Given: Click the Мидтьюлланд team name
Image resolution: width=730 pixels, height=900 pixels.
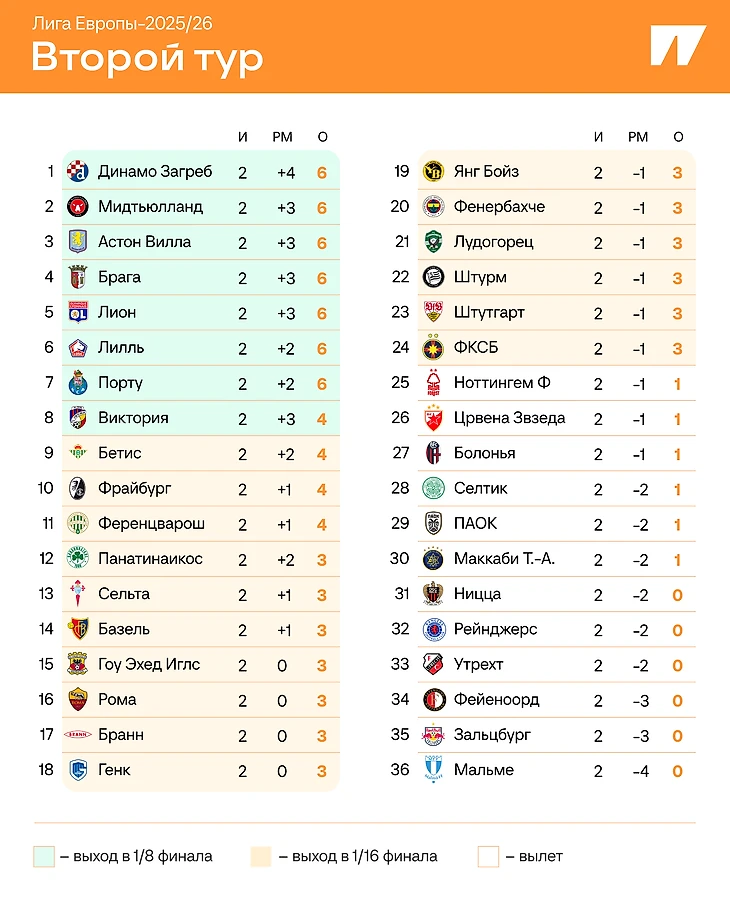Looking at the screenshot, I should coord(150,207).
